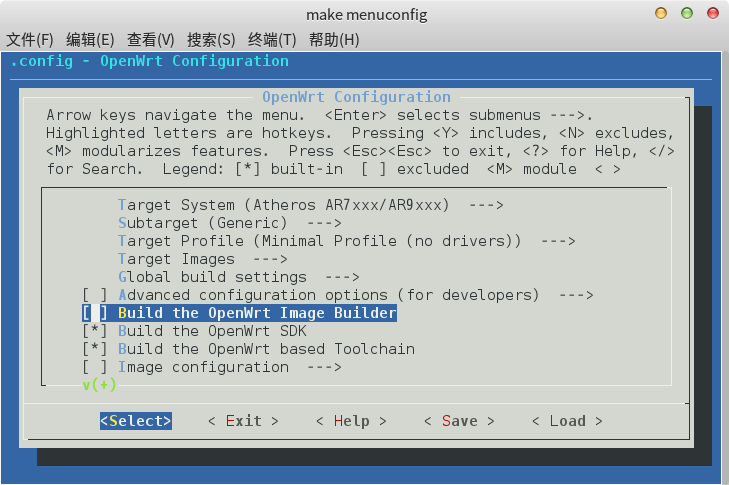Click the highlighted Select button
The image size is (729, 485).
[136, 421]
